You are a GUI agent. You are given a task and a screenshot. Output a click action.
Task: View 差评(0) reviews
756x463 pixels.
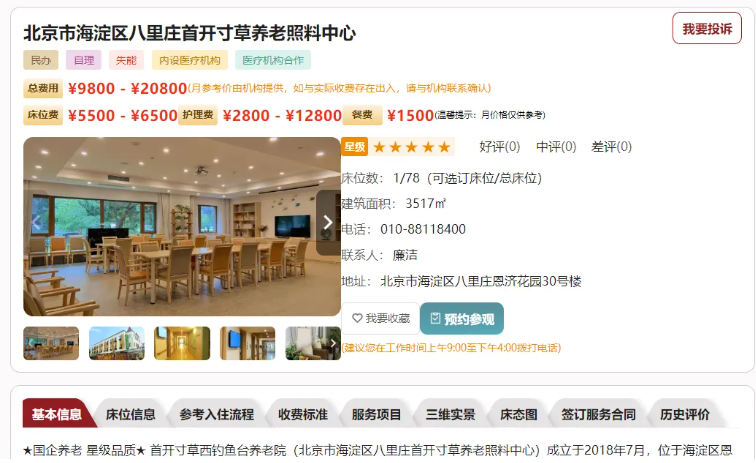pos(611,147)
